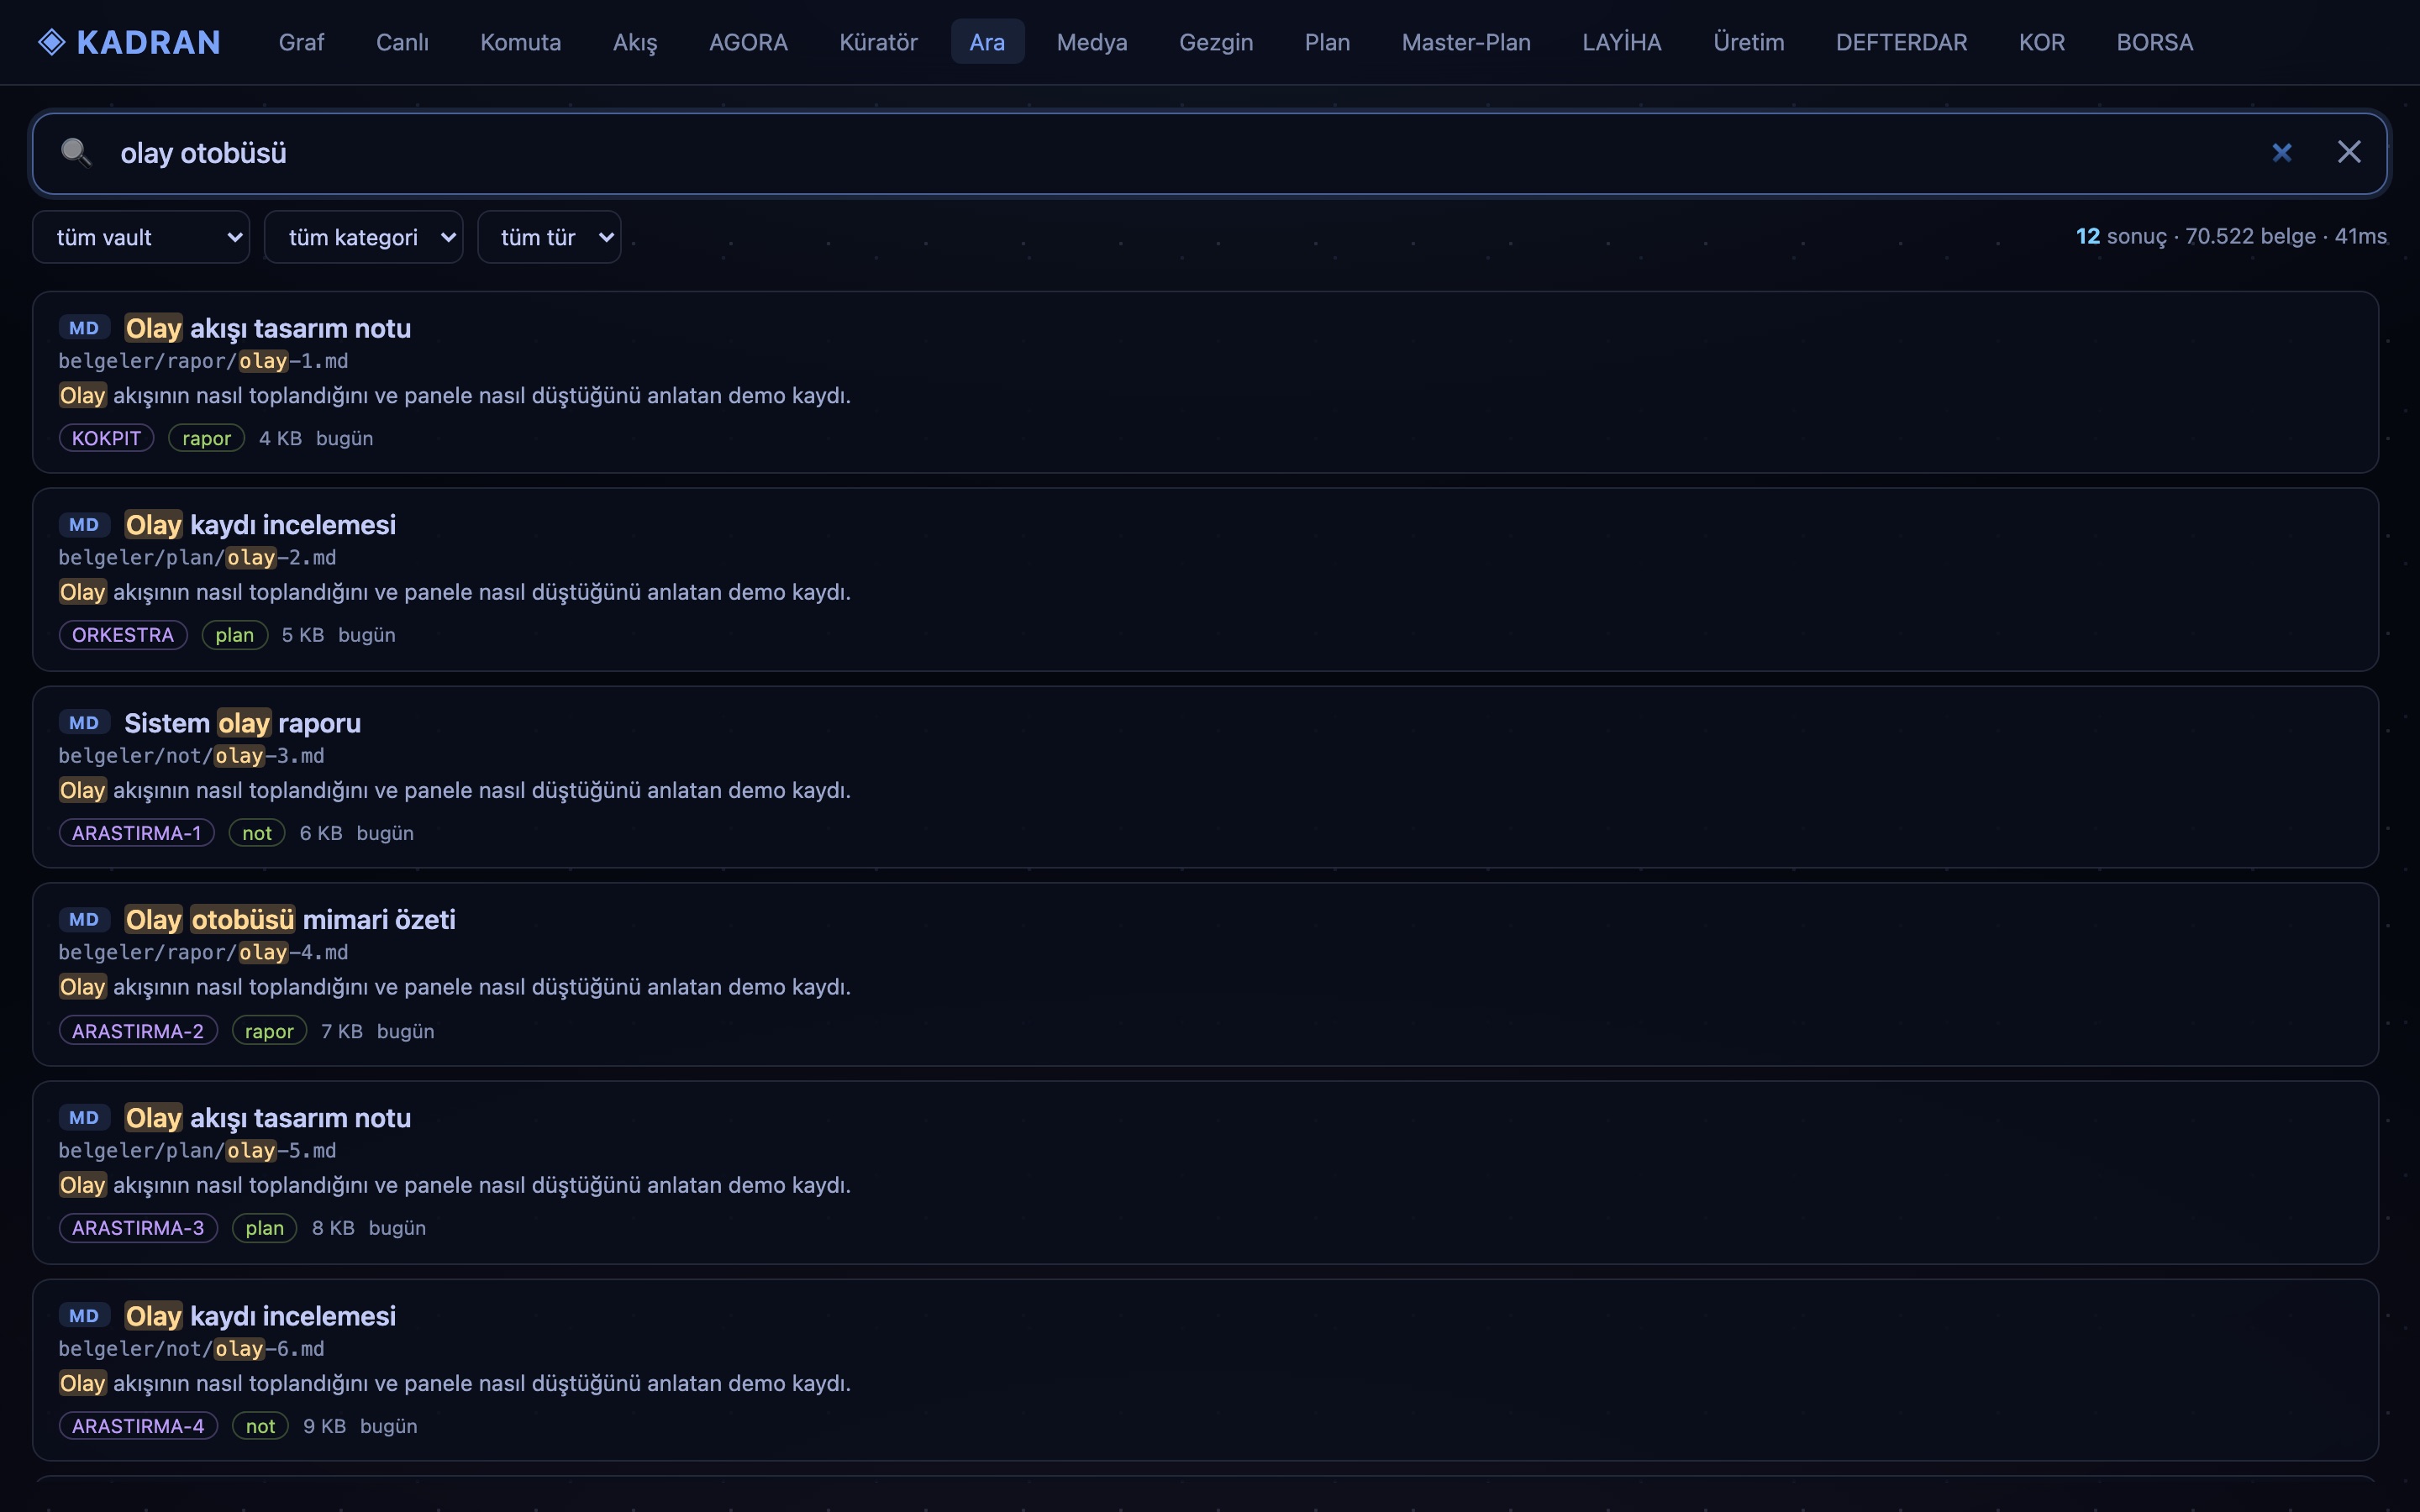This screenshot has width=2420, height=1512.
Task: Click the MD badge on Olay otobüsü mimari özeti
Action: pos(84,920)
